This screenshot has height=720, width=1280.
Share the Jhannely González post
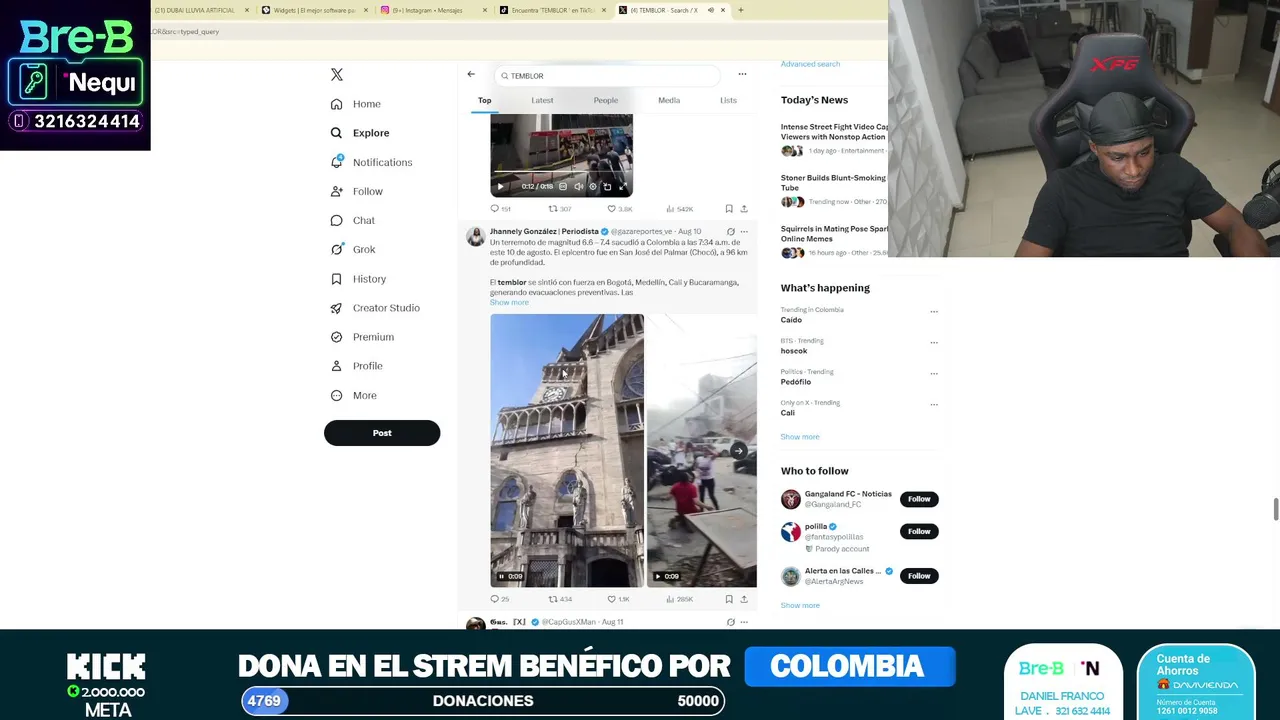pyautogui.click(x=744, y=599)
